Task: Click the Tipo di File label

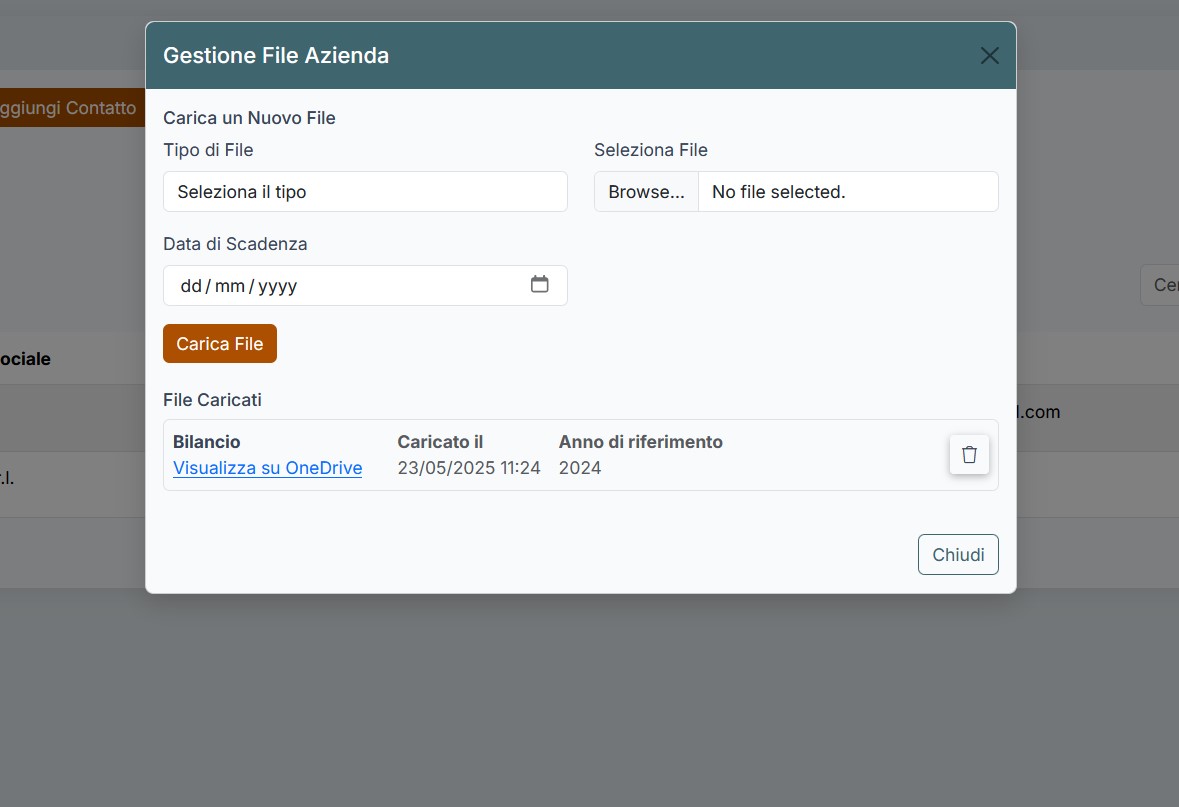Action: click(x=208, y=150)
